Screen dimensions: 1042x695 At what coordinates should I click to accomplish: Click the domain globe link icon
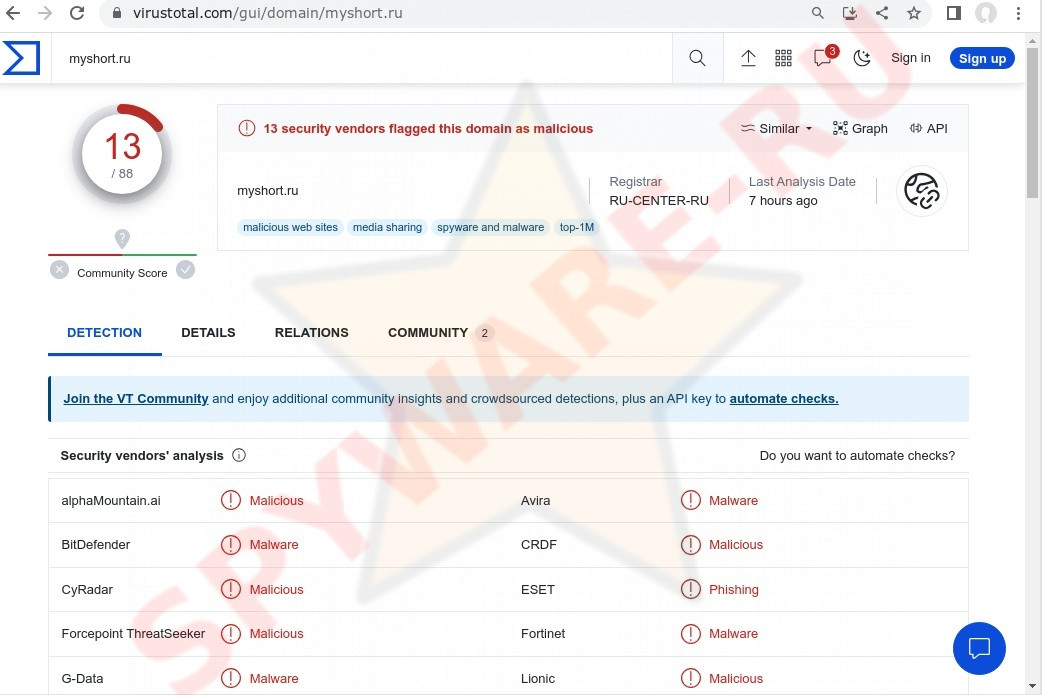[x=922, y=191]
